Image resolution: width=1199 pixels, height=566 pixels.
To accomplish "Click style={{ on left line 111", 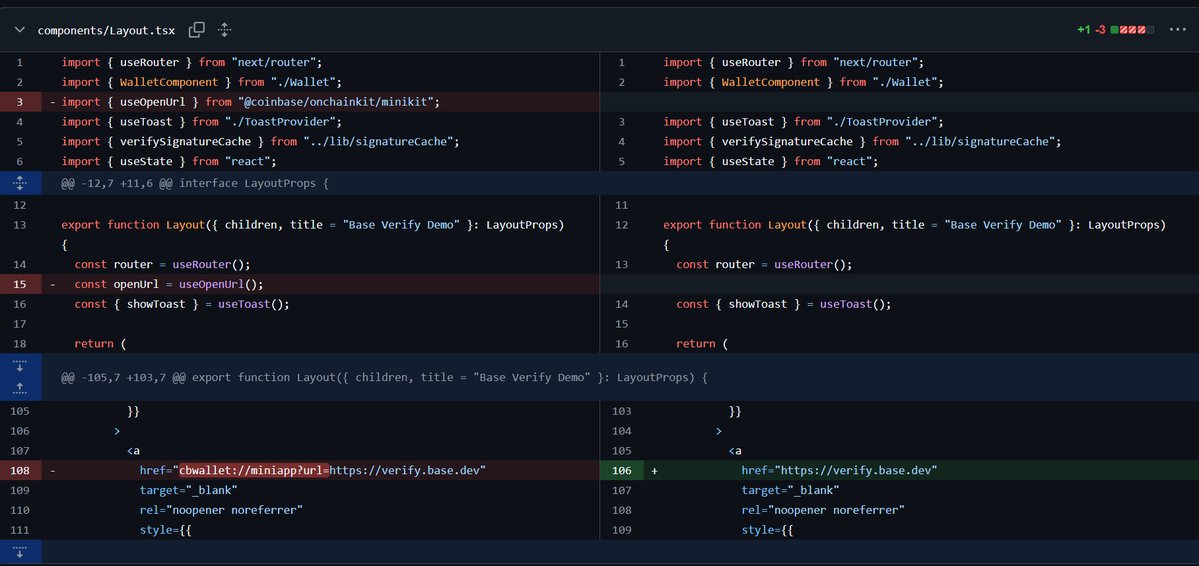I will point(165,530).
